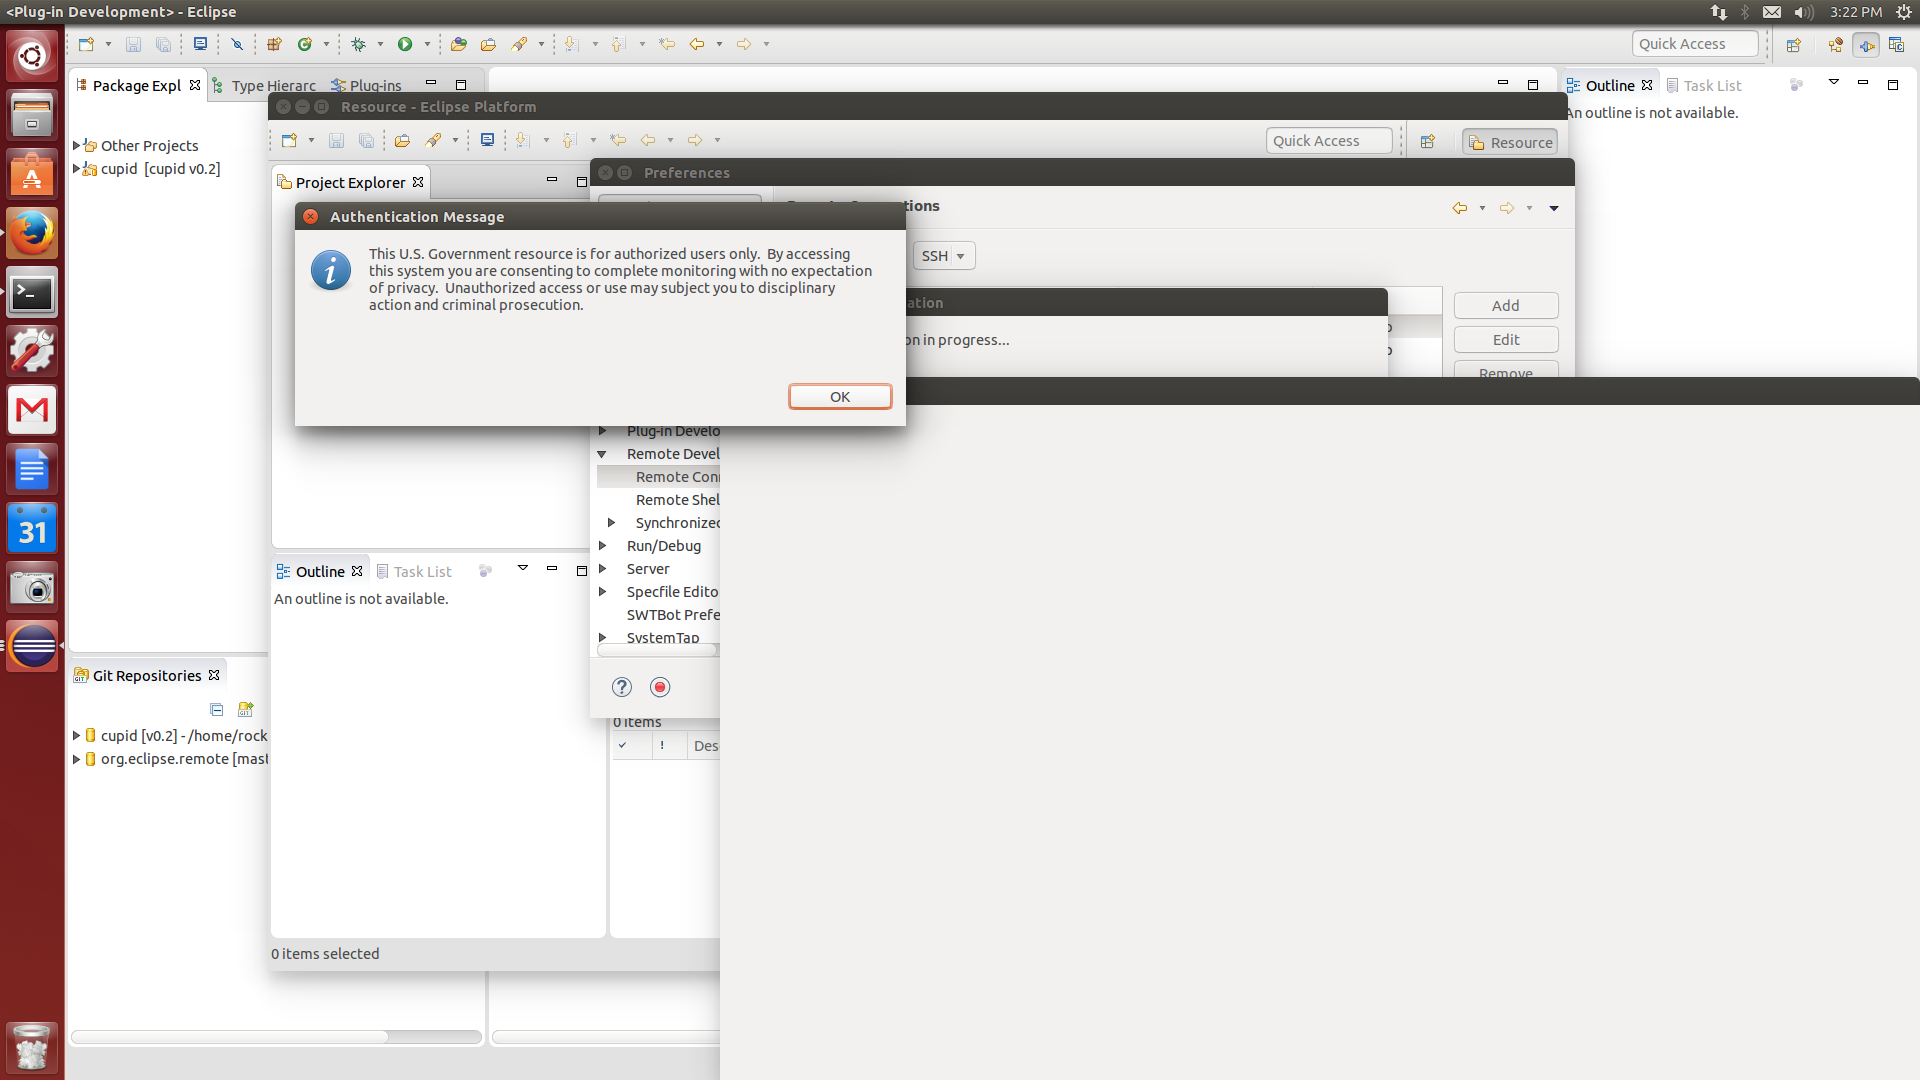
Task: Expand the Server preferences node
Action: pos(602,569)
